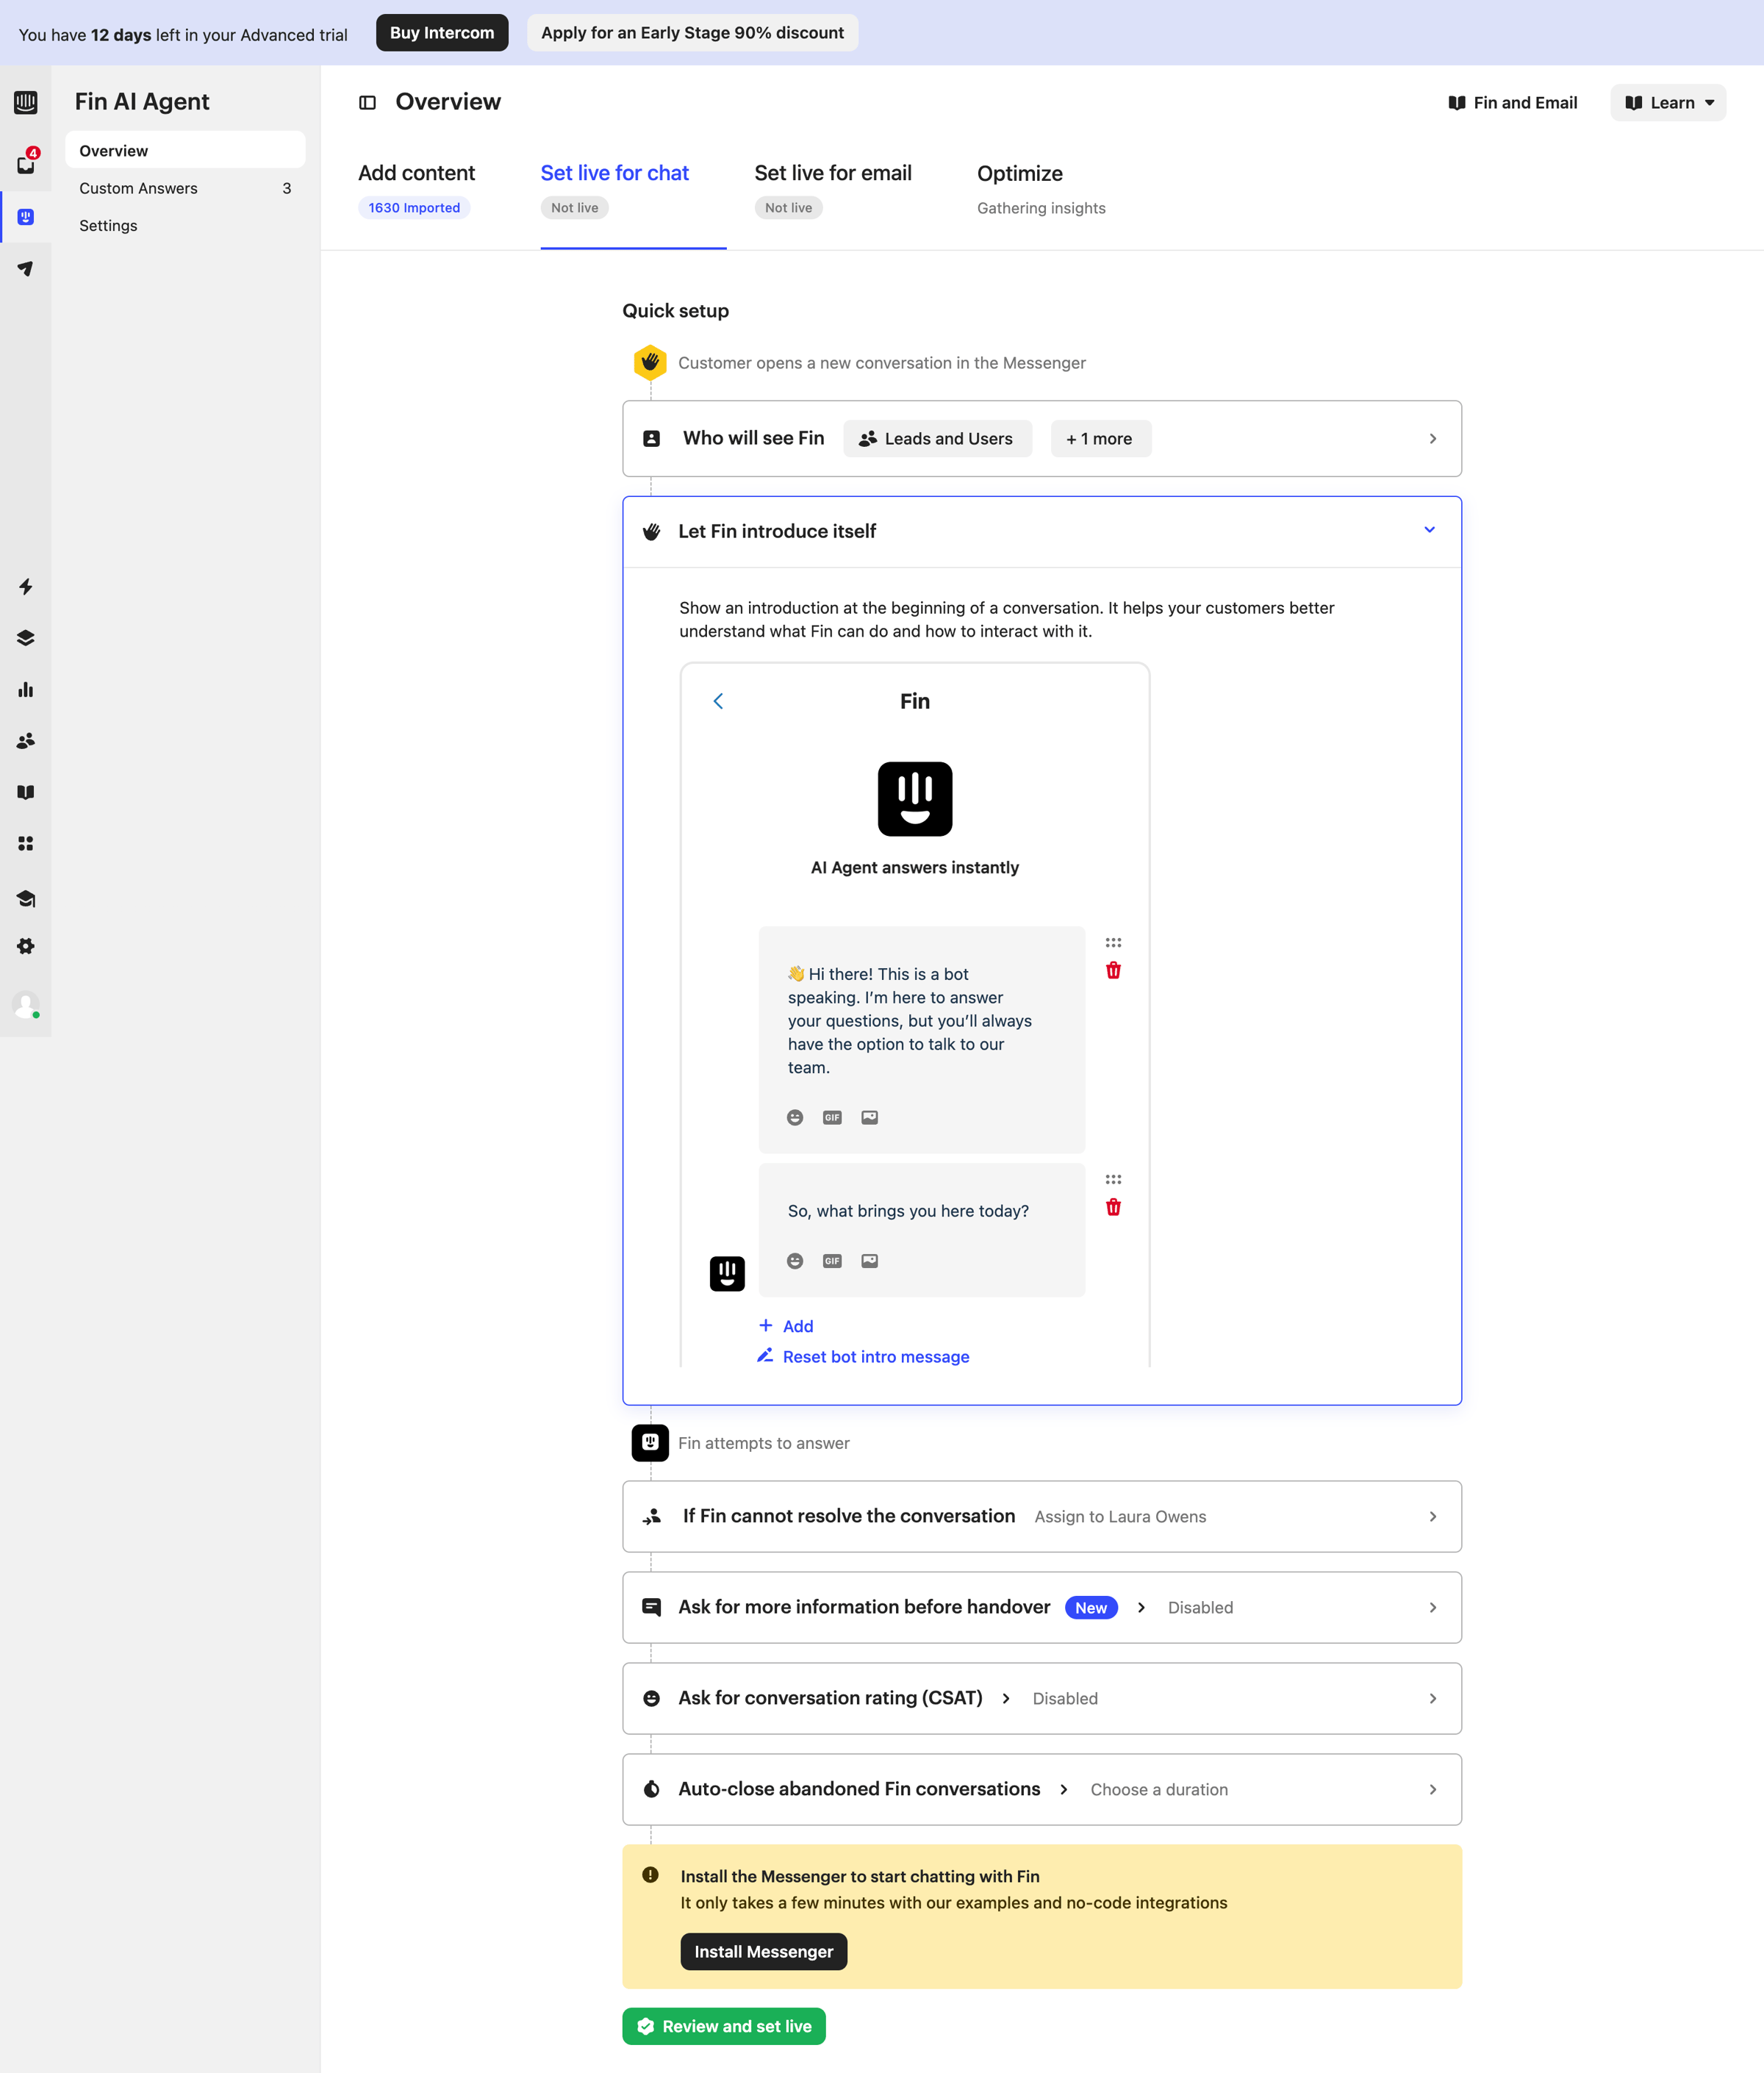Viewport: 1764px width, 2073px height.
Task: Open the Outbound paper plane icon
Action: point(26,268)
